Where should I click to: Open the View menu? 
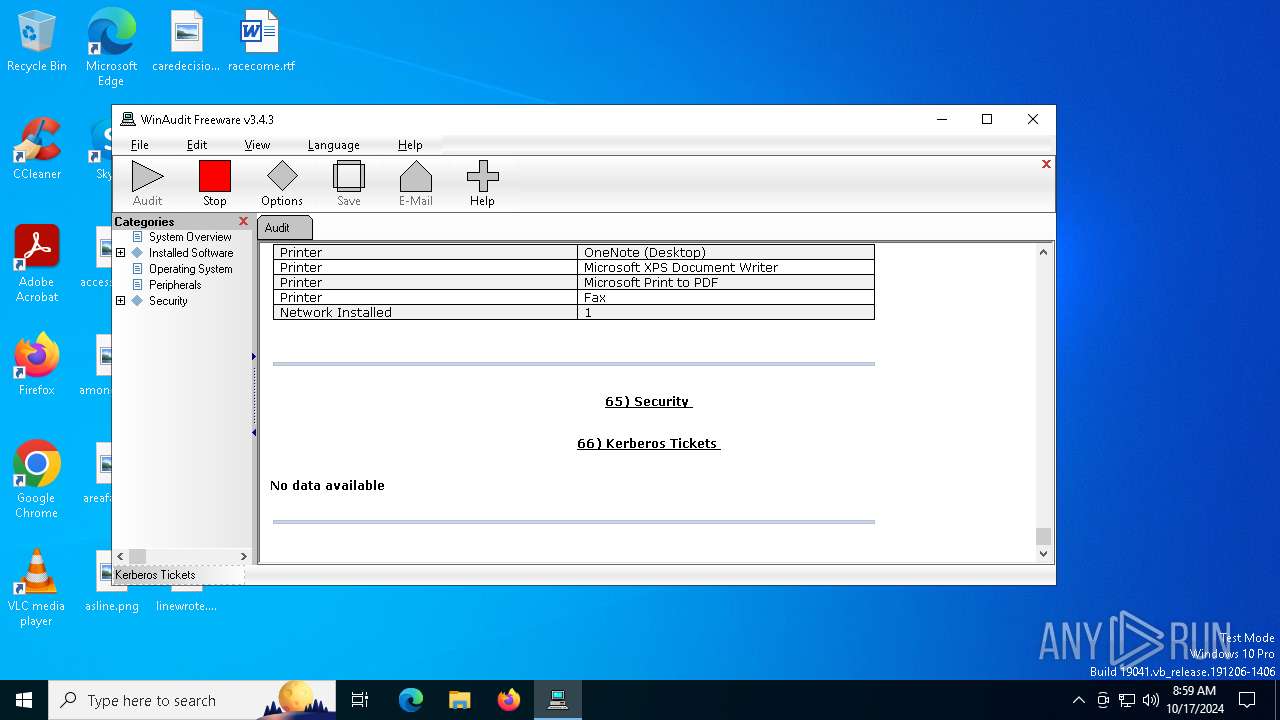point(257,145)
